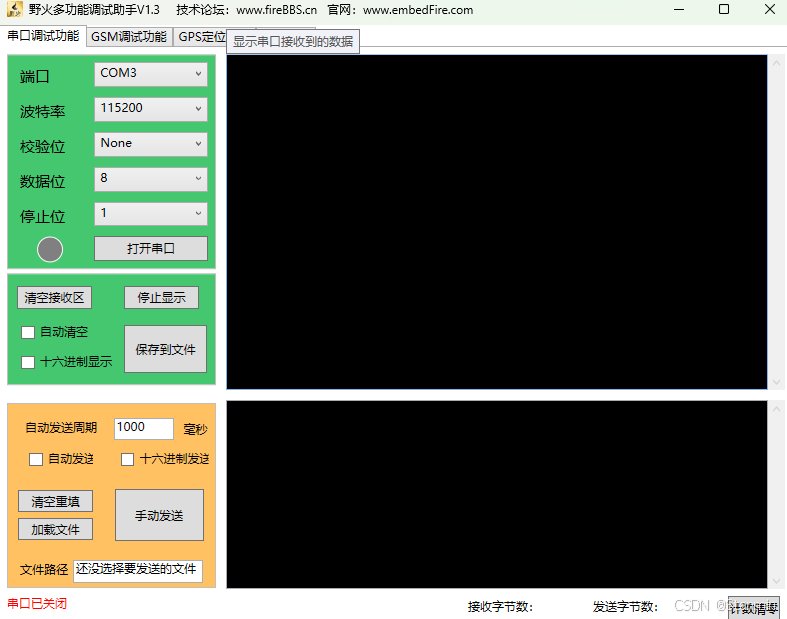Image resolution: width=787 pixels, height=619 pixels.
Task: Click the 保存到文件 button
Action: coord(166,349)
